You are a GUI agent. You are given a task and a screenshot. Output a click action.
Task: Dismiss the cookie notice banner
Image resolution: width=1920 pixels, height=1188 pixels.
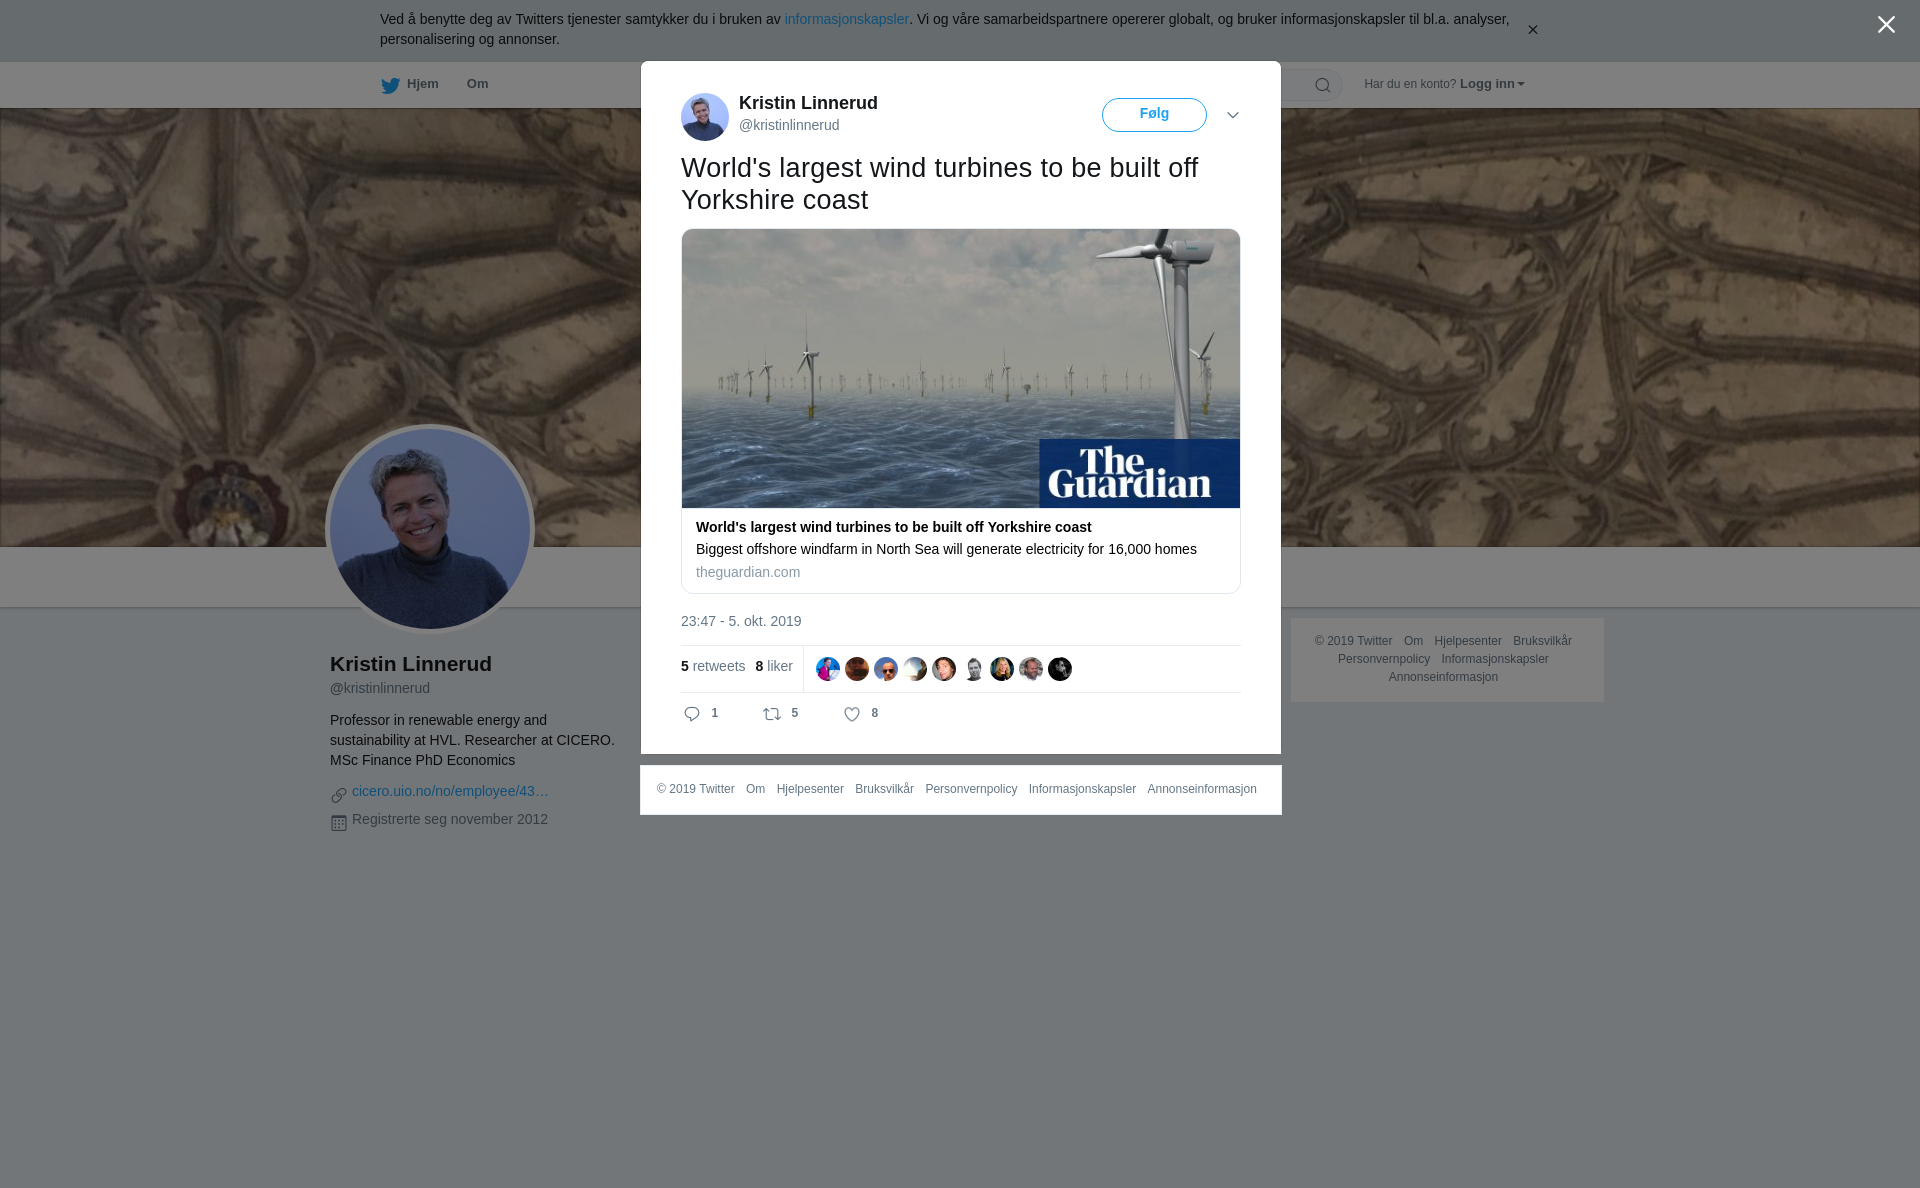pos(1532,30)
